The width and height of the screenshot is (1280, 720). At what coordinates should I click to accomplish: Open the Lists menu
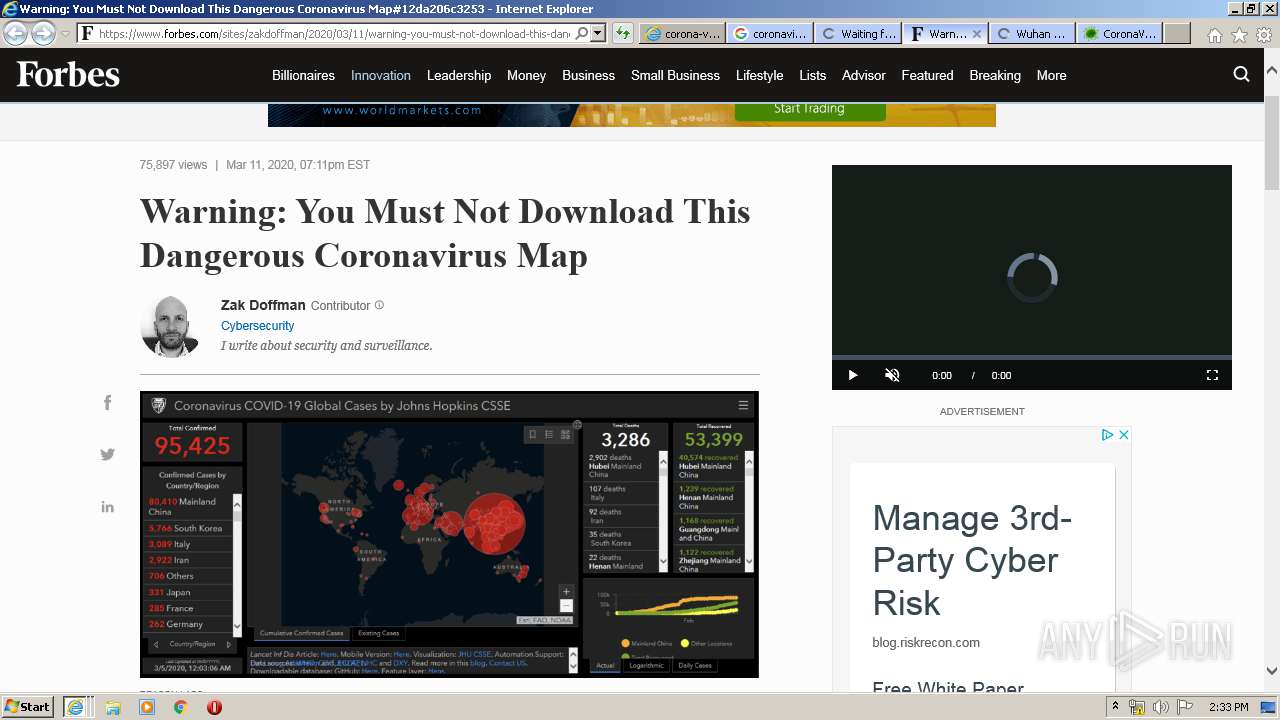point(813,75)
